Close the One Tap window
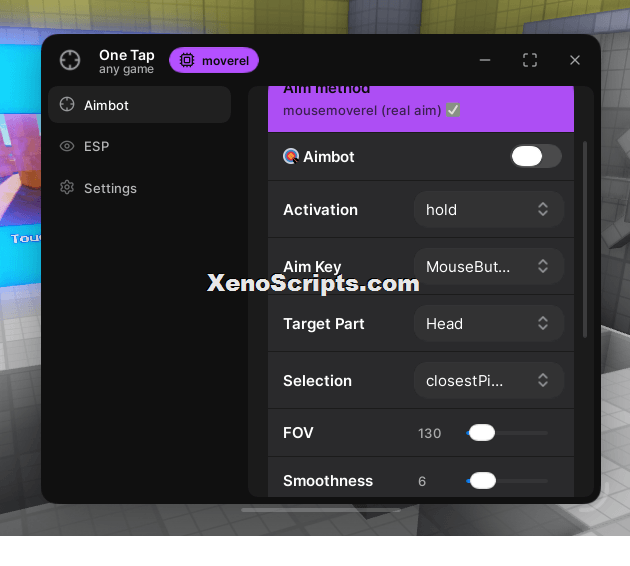This screenshot has width=630, height=566. (x=575, y=60)
